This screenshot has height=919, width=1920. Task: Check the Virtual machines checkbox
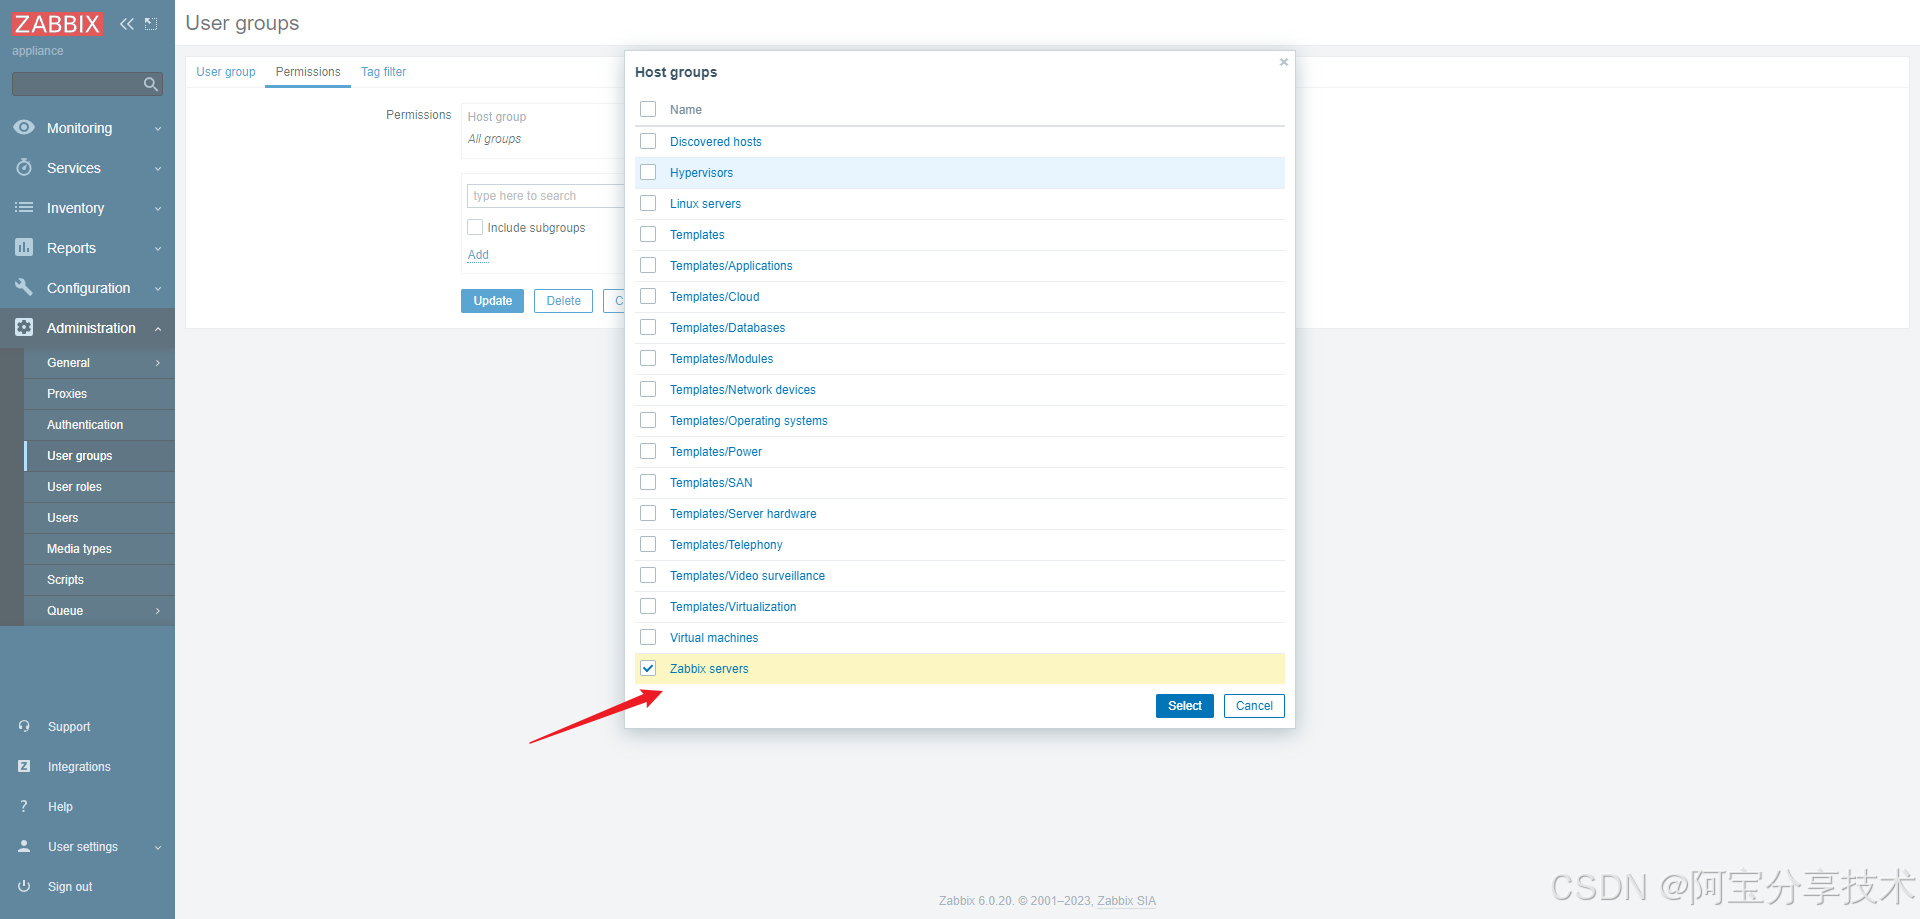[x=648, y=637]
